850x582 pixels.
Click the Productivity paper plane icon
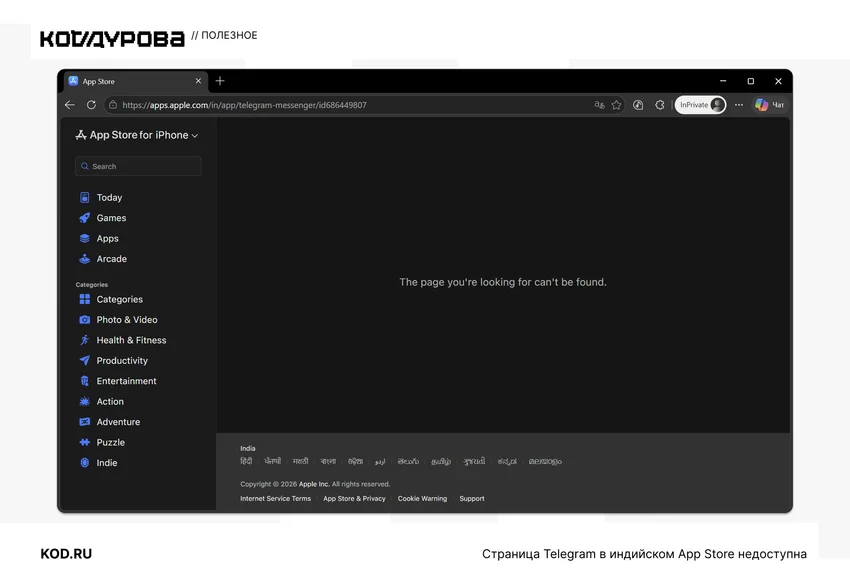click(85, 360)
